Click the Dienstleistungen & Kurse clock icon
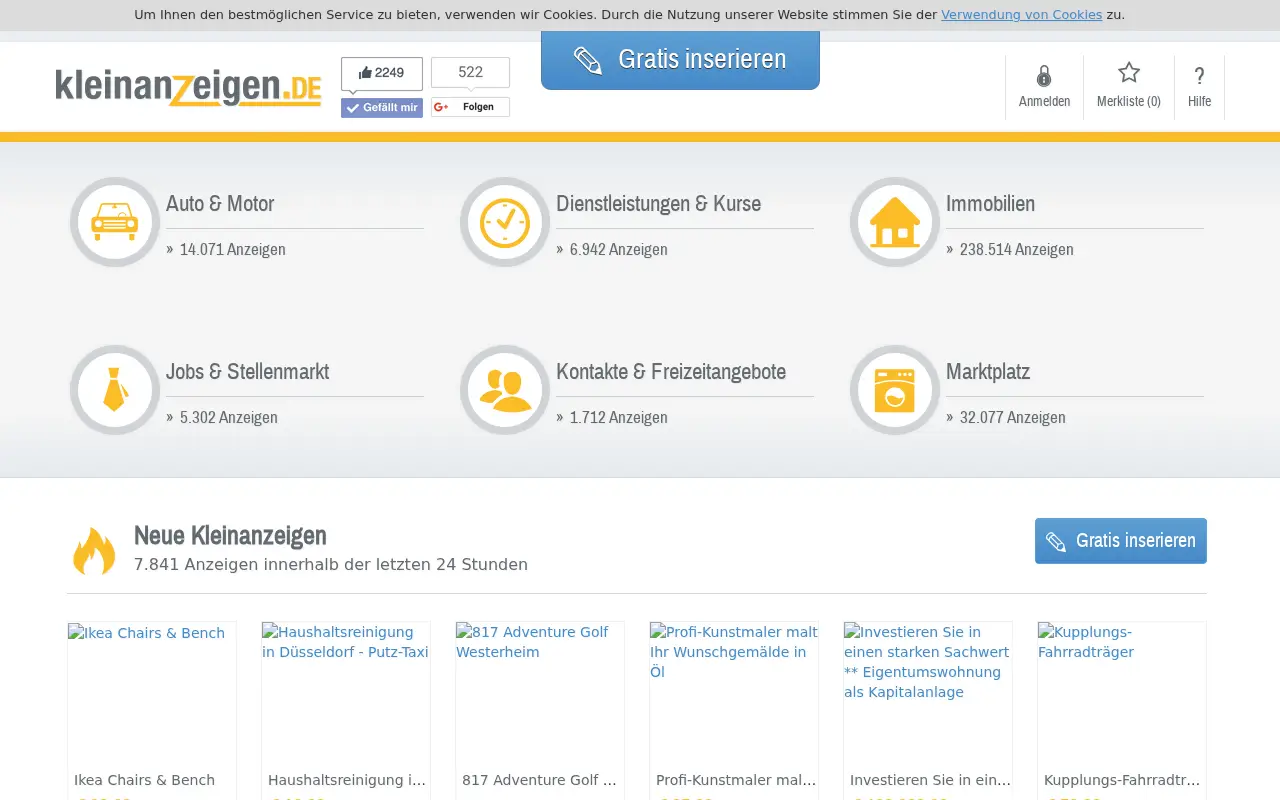This screenshot has width=1280, height=800. (x=505, y=222)
